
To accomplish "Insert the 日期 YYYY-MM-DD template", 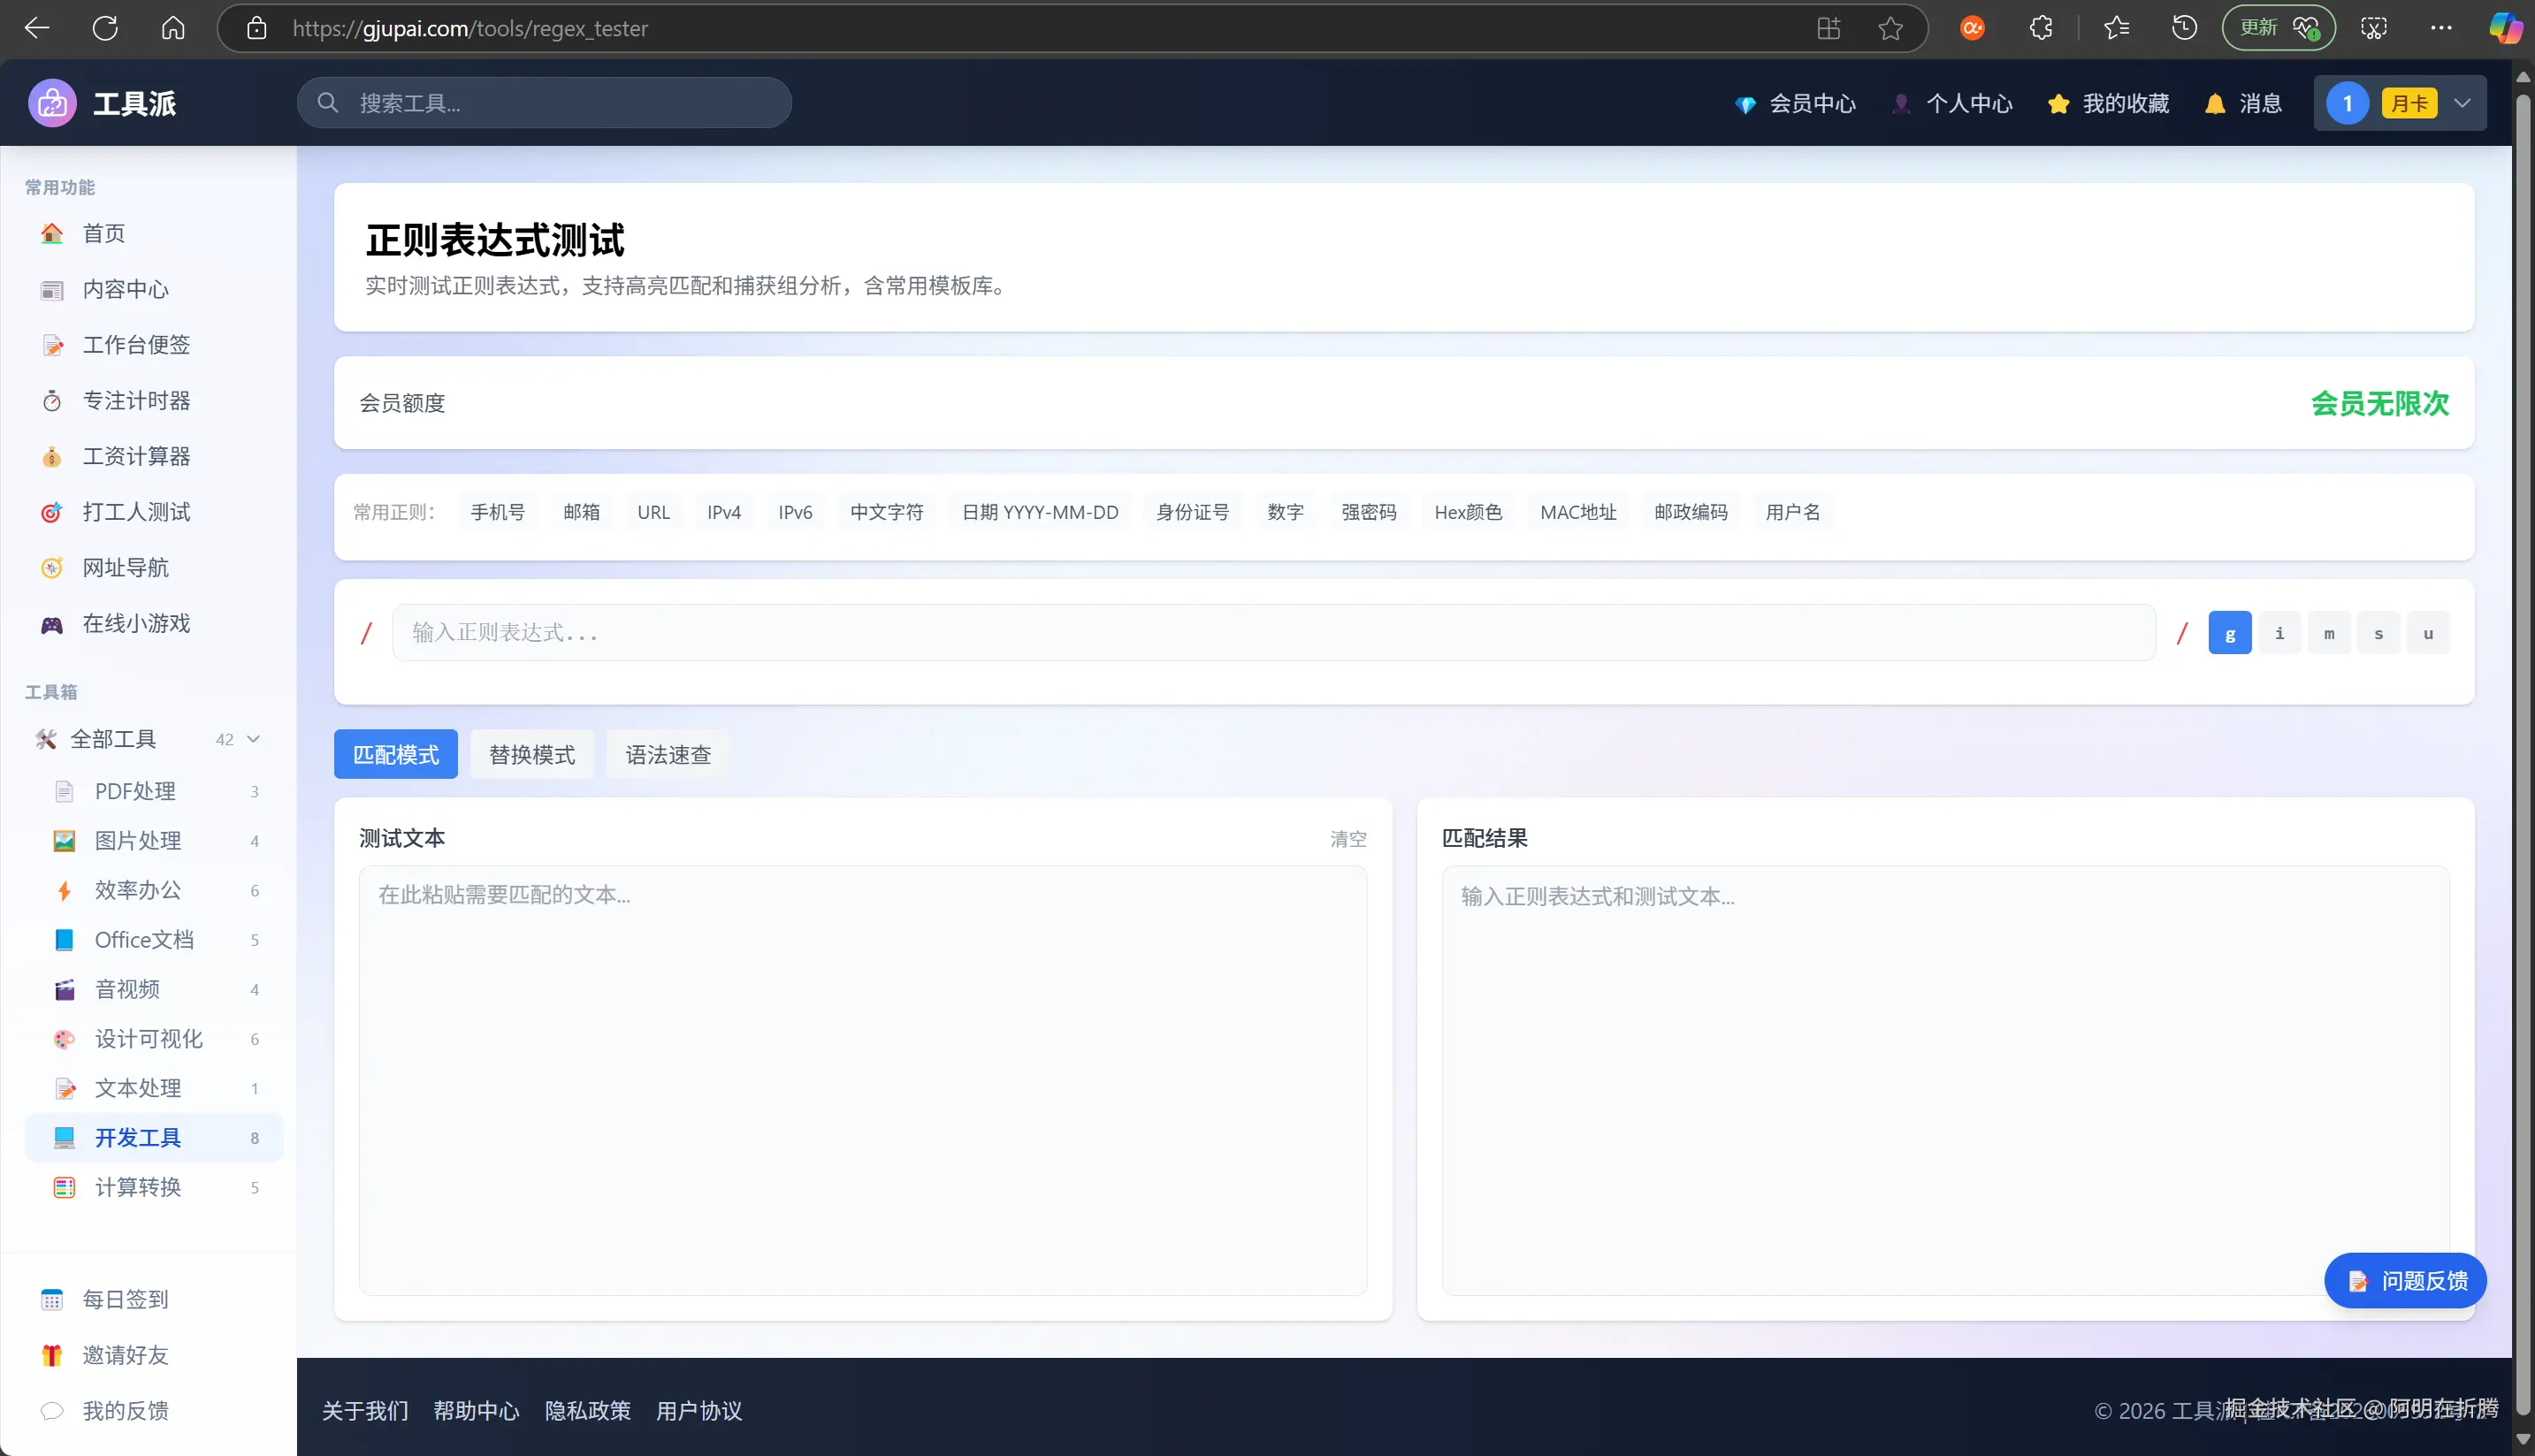I will 1040,512.
